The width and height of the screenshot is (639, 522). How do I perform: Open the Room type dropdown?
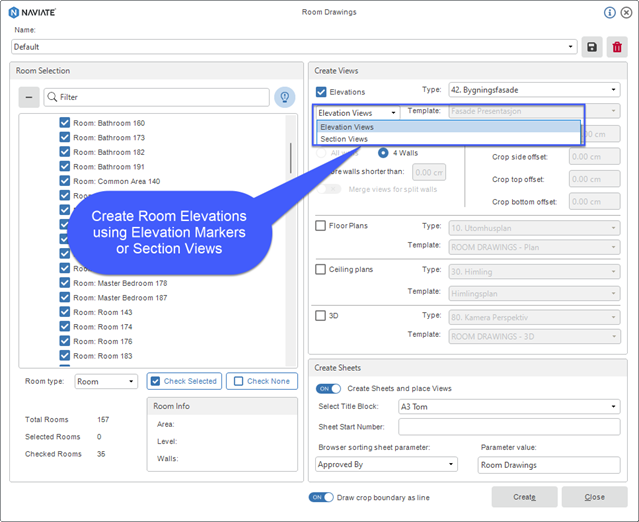click(106, 381)
